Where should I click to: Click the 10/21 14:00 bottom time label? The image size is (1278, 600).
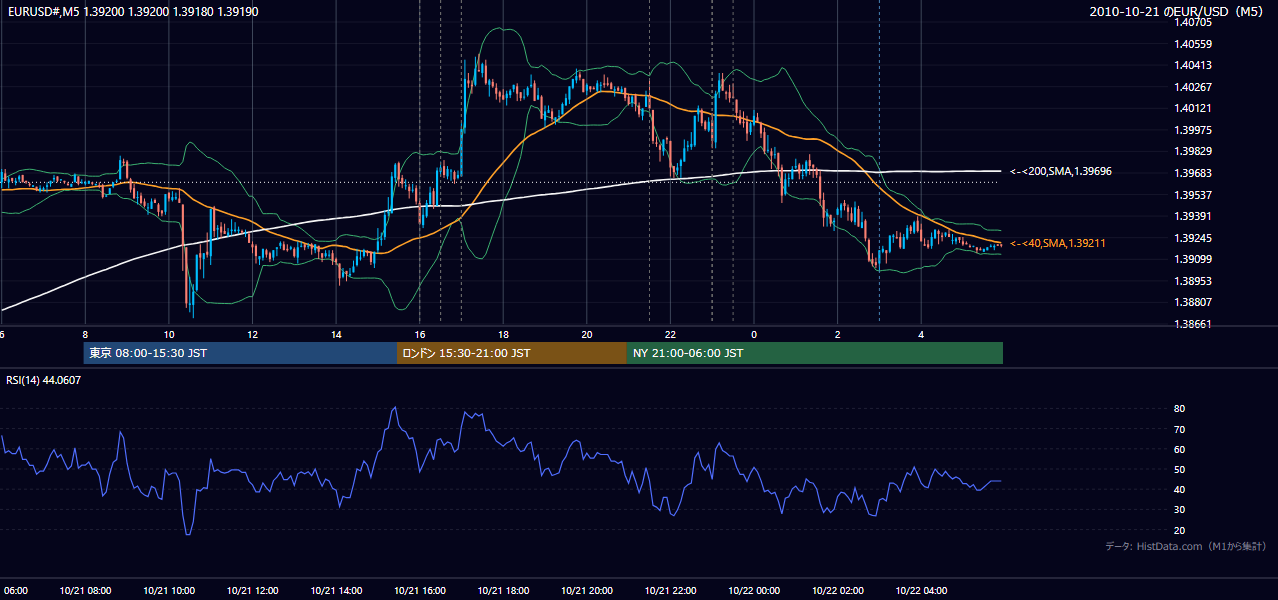(336, 590)
